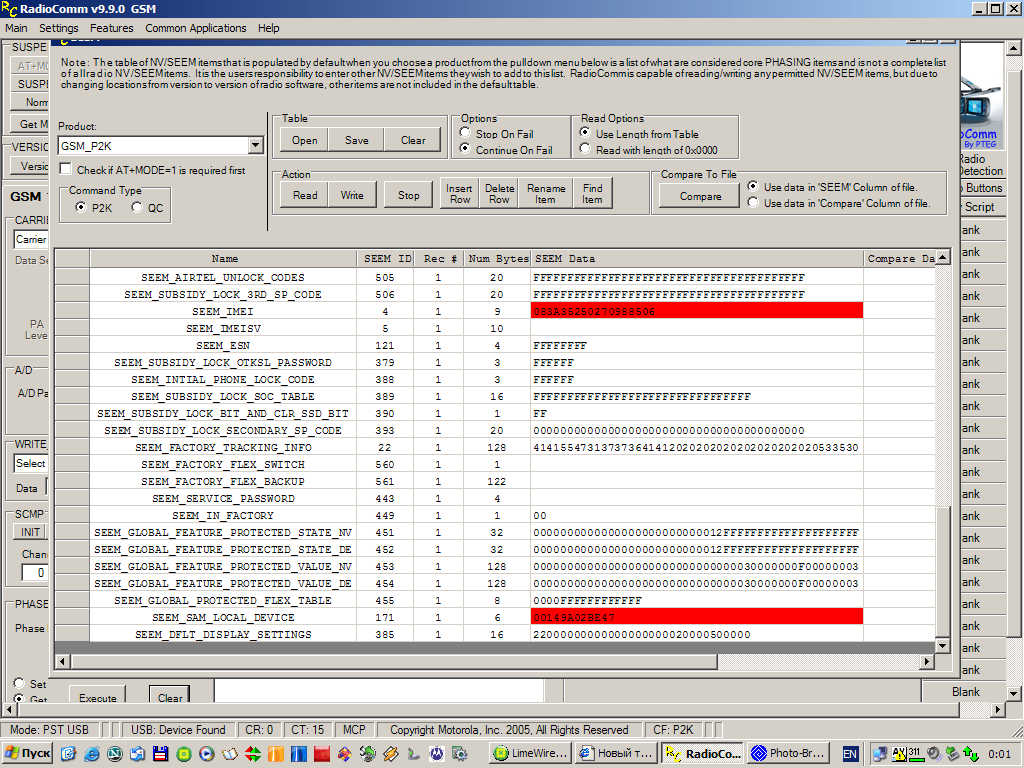This screenshot has width=1024, height=768.
Task: Launch Netscape icon in quick launch
Action: point(115,754)
